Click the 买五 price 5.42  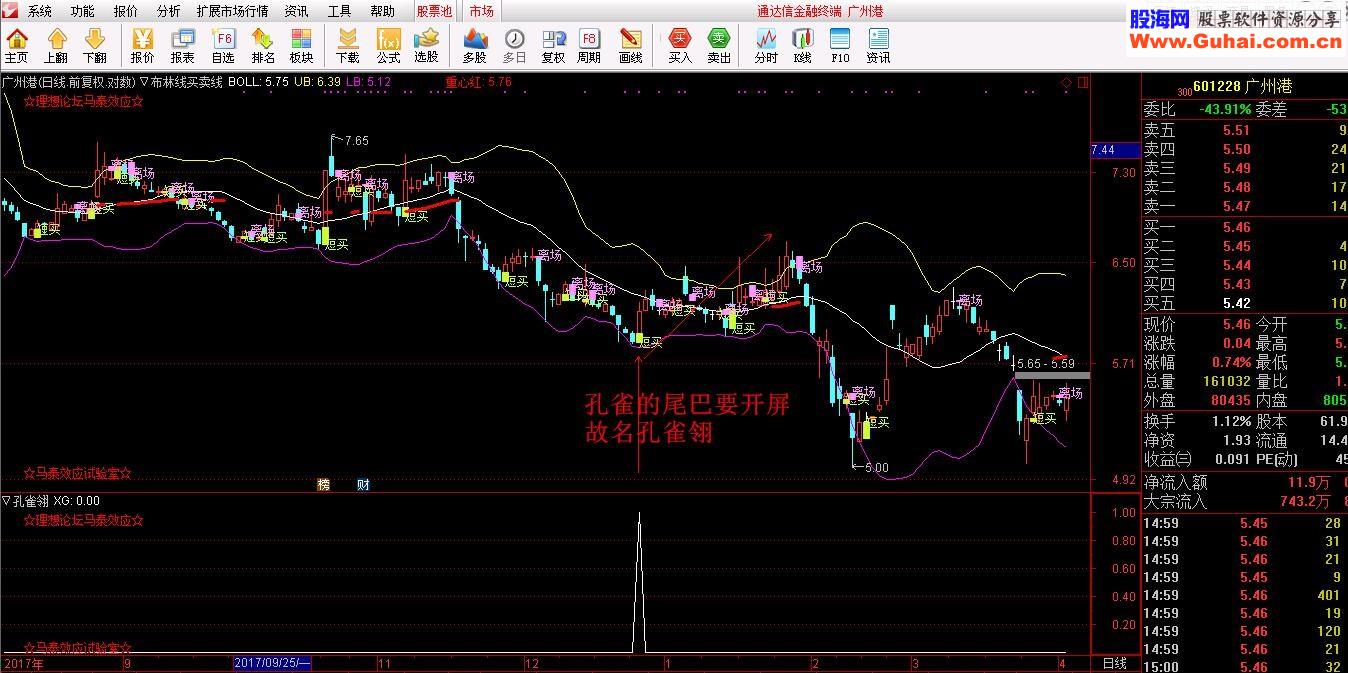point(1236,303)
